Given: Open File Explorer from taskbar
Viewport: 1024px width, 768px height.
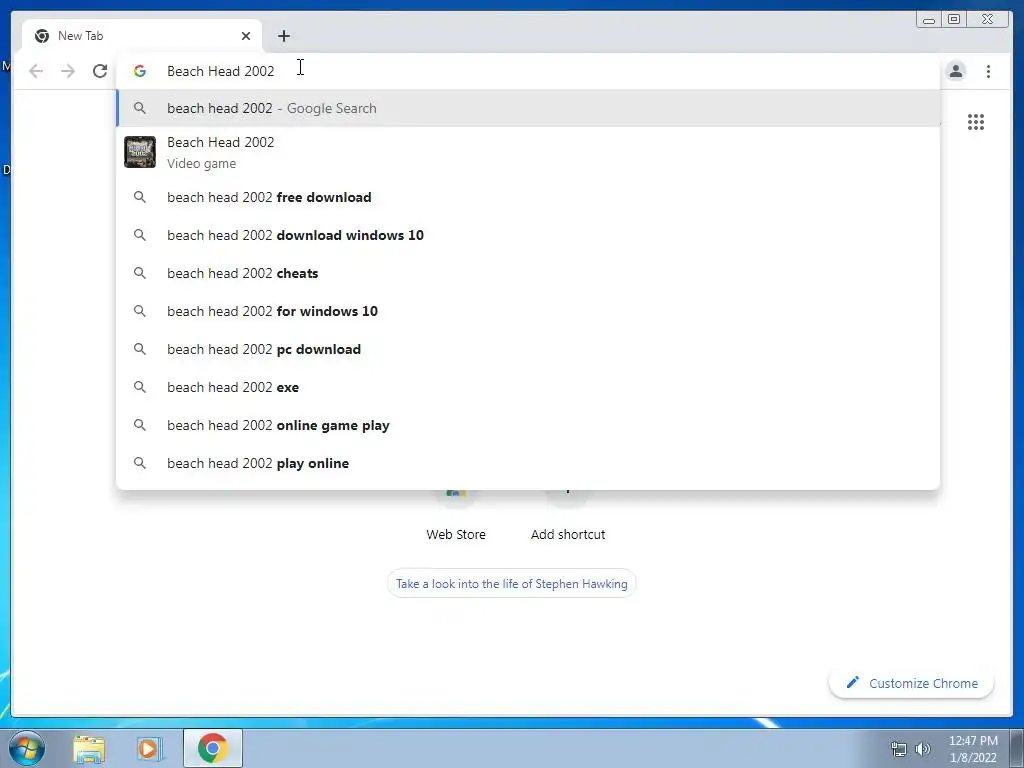Looking at the screenshot, I should [x=89, y=748].
